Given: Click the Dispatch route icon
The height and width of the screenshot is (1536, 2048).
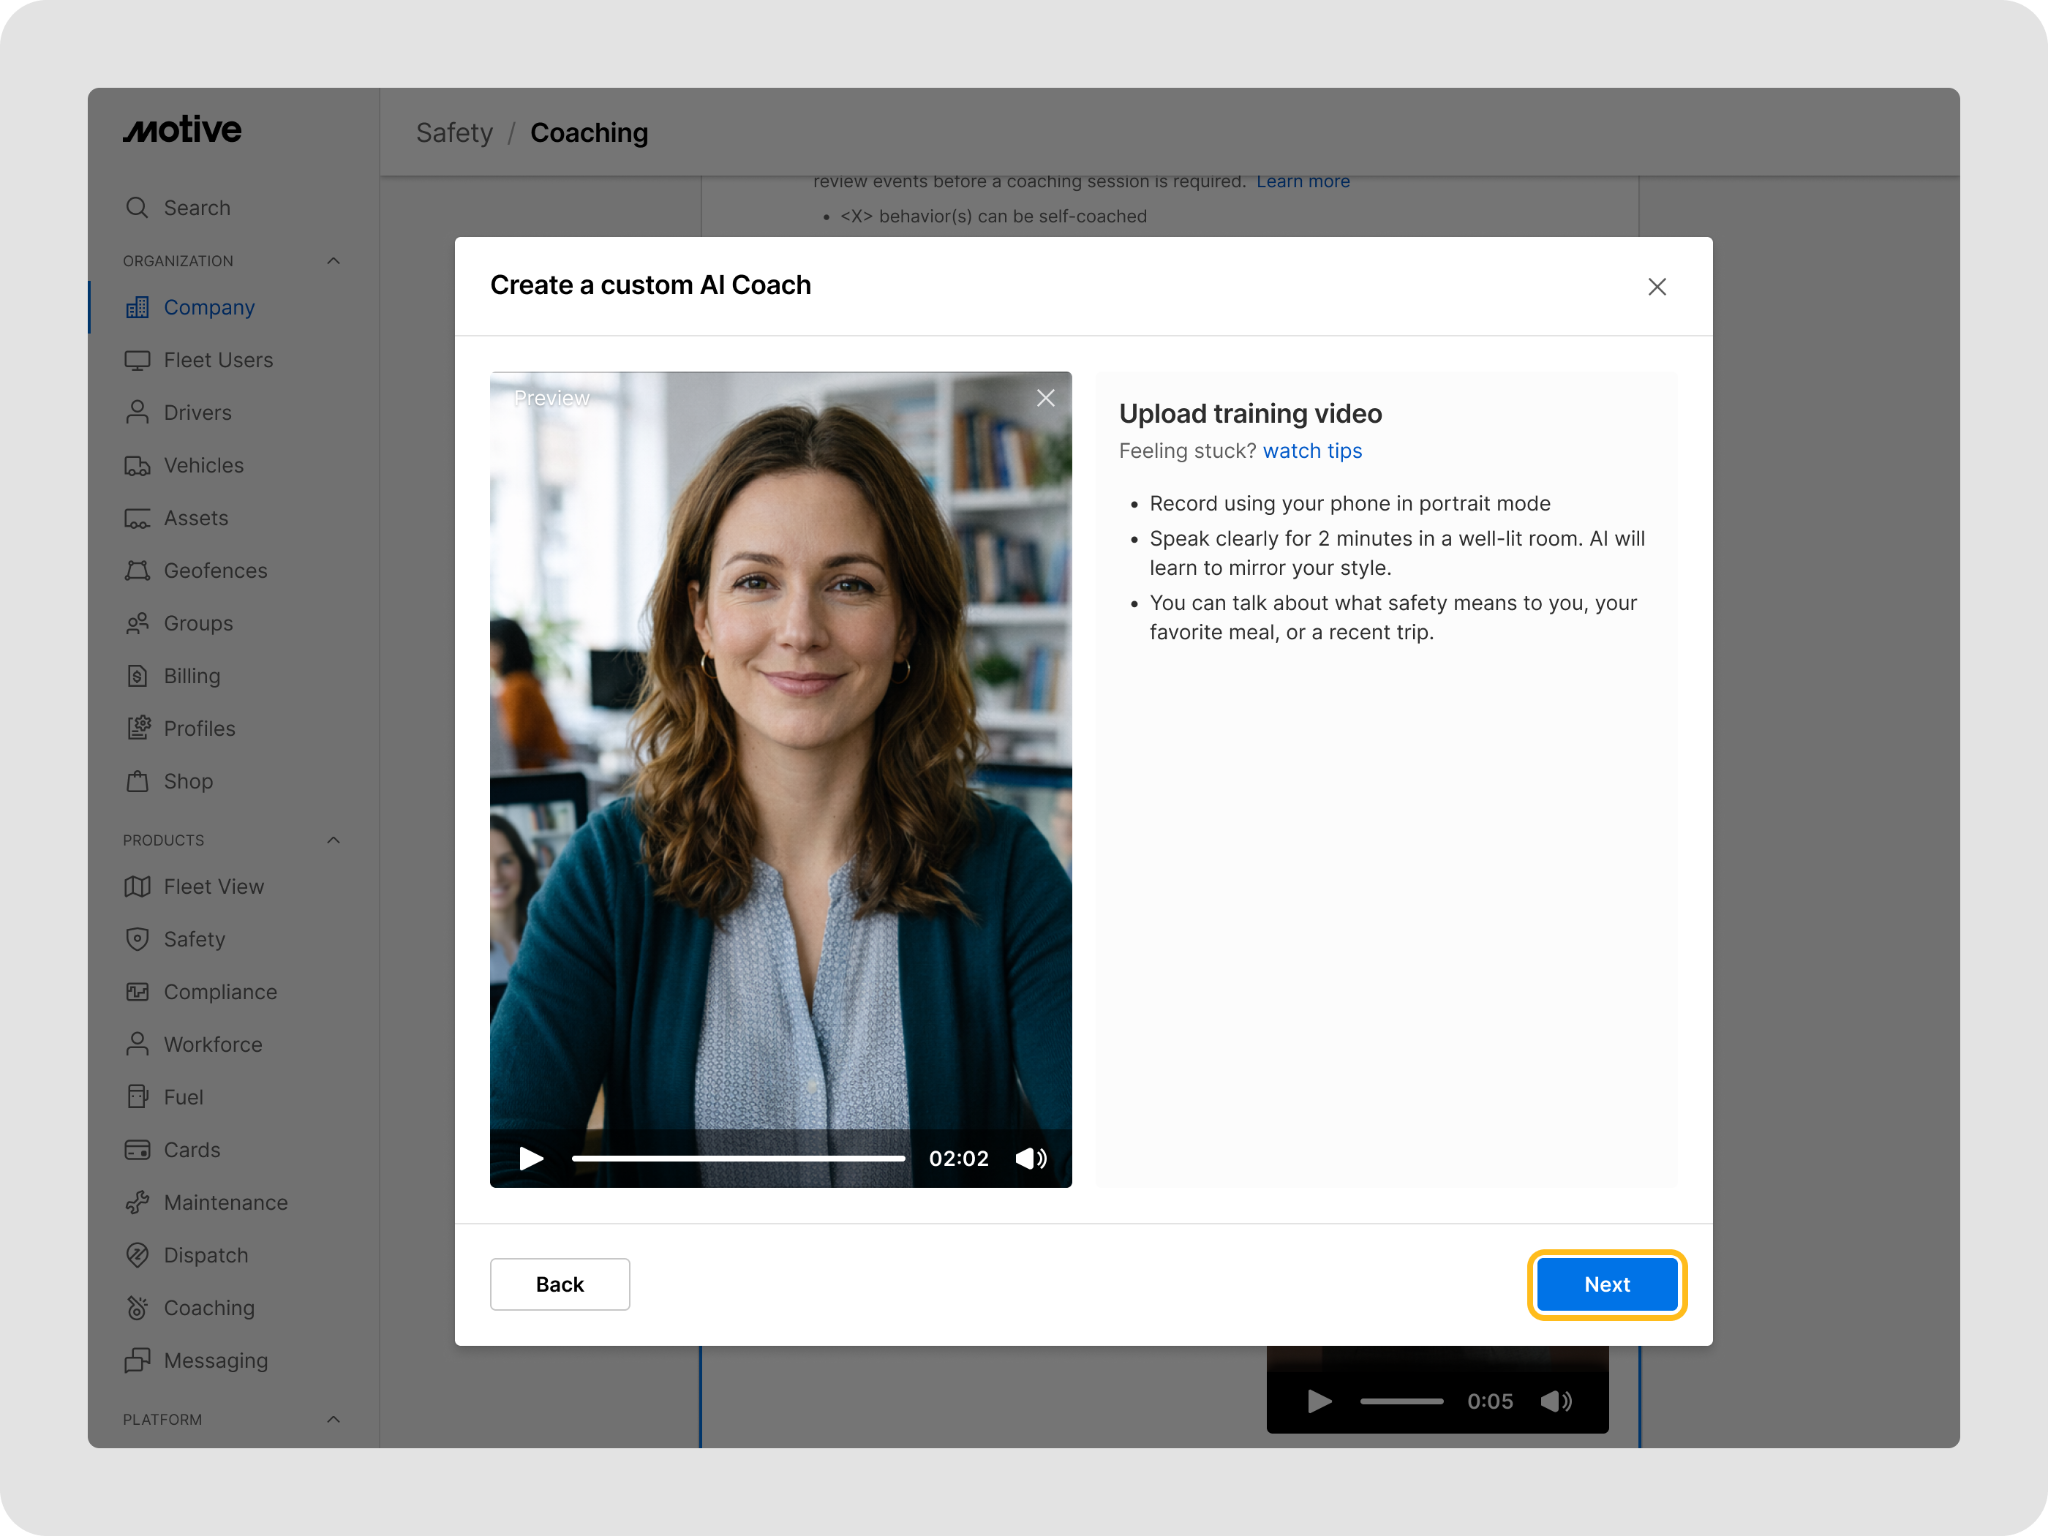Looking at the screenshot, I should 137,1255.
